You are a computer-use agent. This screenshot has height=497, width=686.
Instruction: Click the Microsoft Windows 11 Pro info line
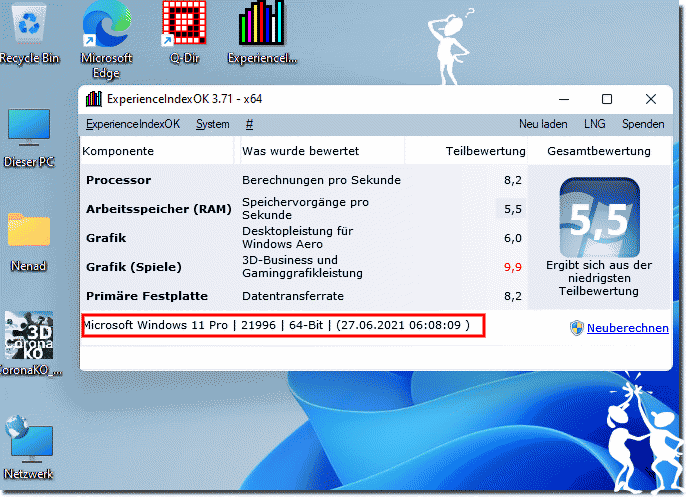276,325
